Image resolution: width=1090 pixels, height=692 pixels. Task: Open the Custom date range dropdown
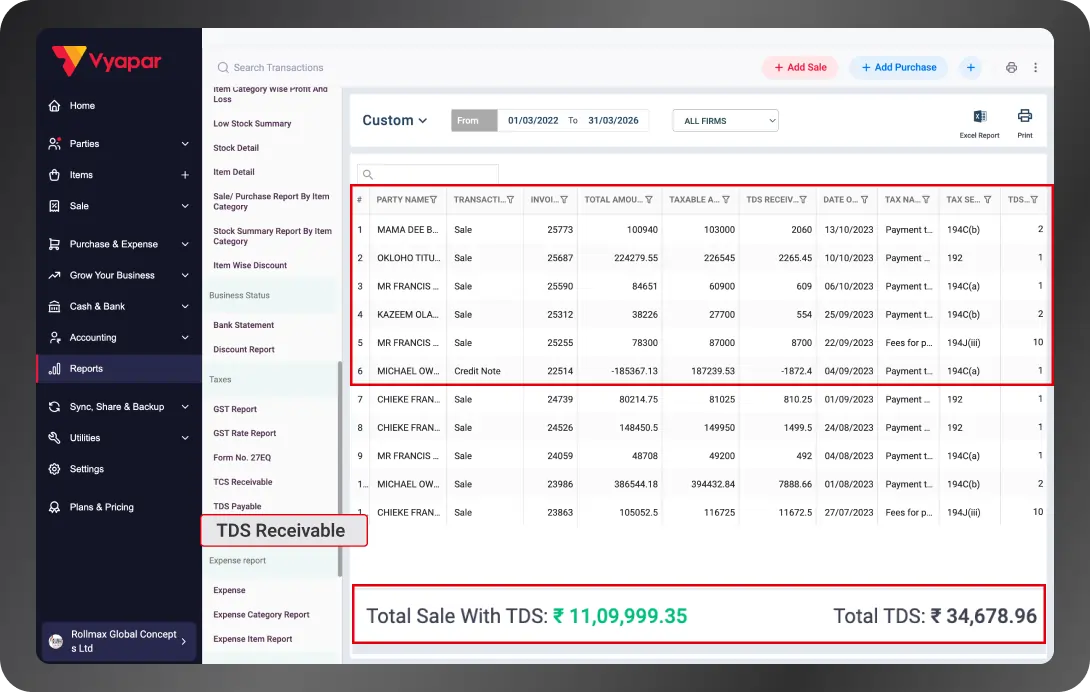(x=394, y=120)
